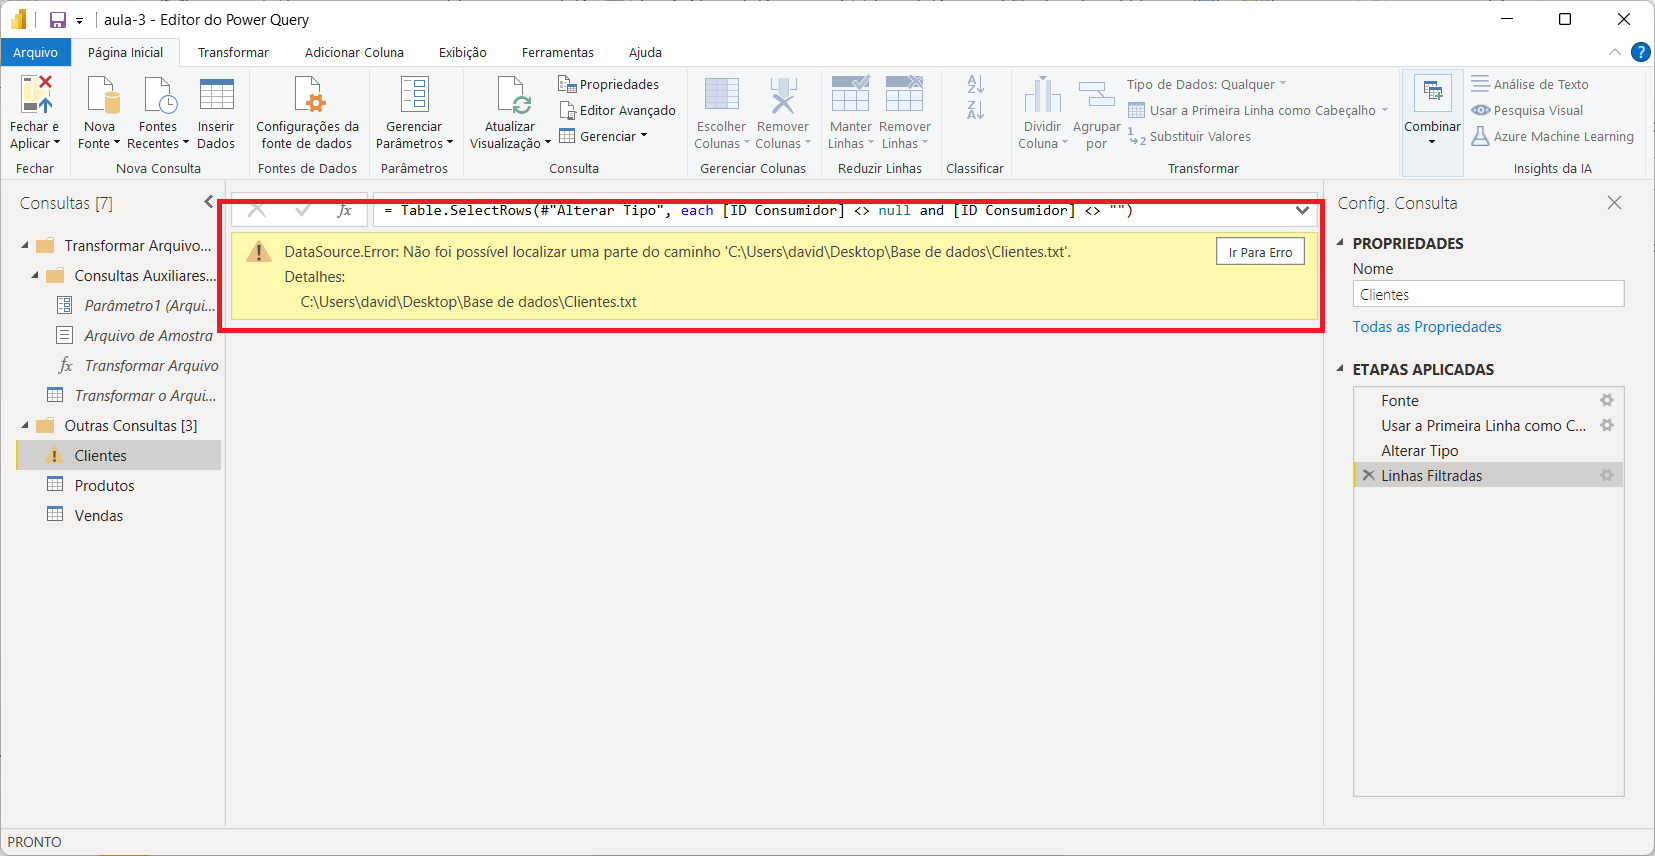Image resolution: width=1655 pixels, height=856 pixels.
Task: Click Dividir Coluna icon
Action: (x=1042, y=95)
